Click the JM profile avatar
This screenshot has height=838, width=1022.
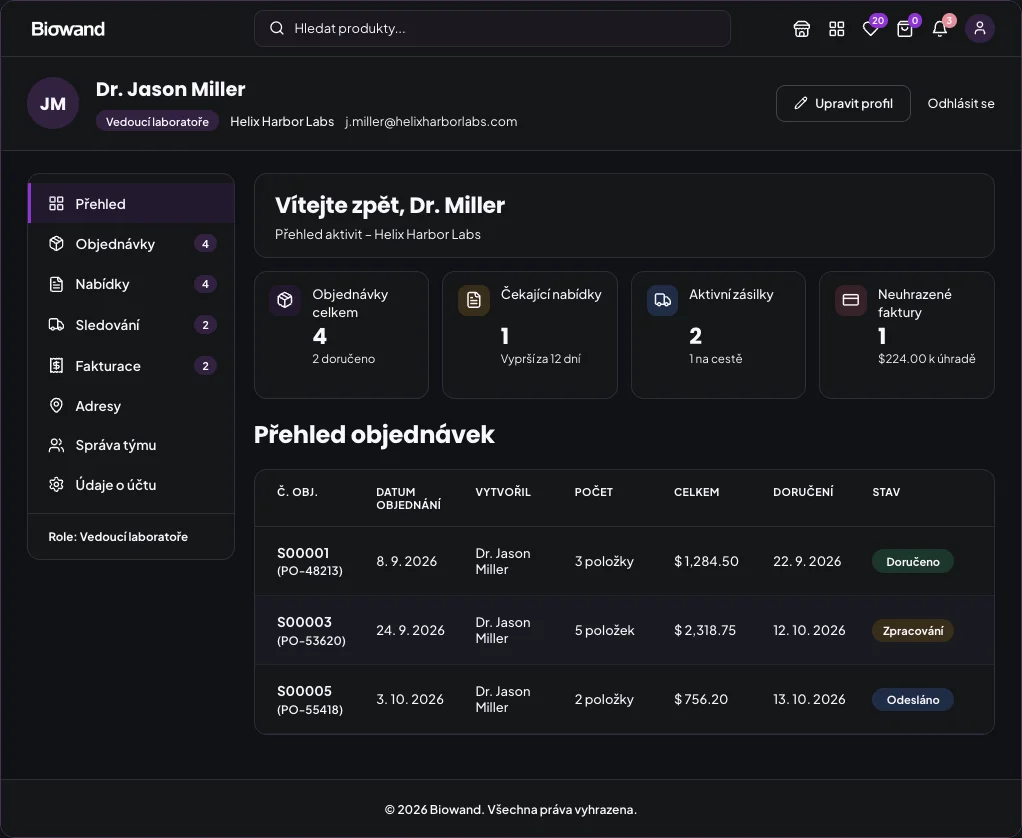[53, 103]
